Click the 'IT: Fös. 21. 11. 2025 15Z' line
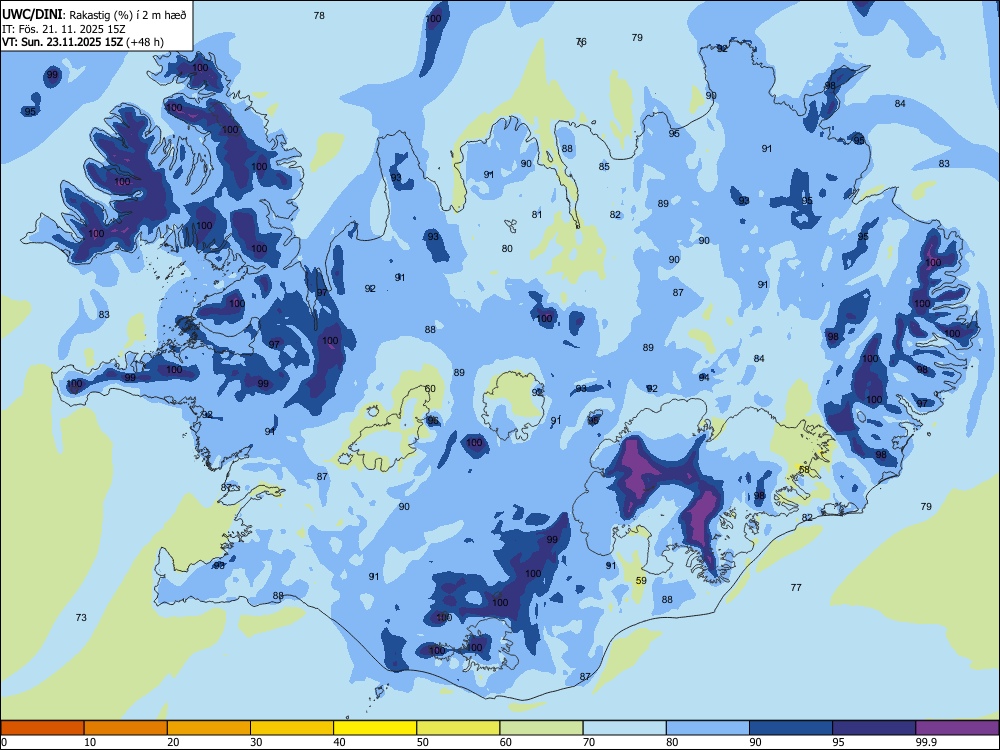This screenshot has height=750, width=1000. click(64, 29)
